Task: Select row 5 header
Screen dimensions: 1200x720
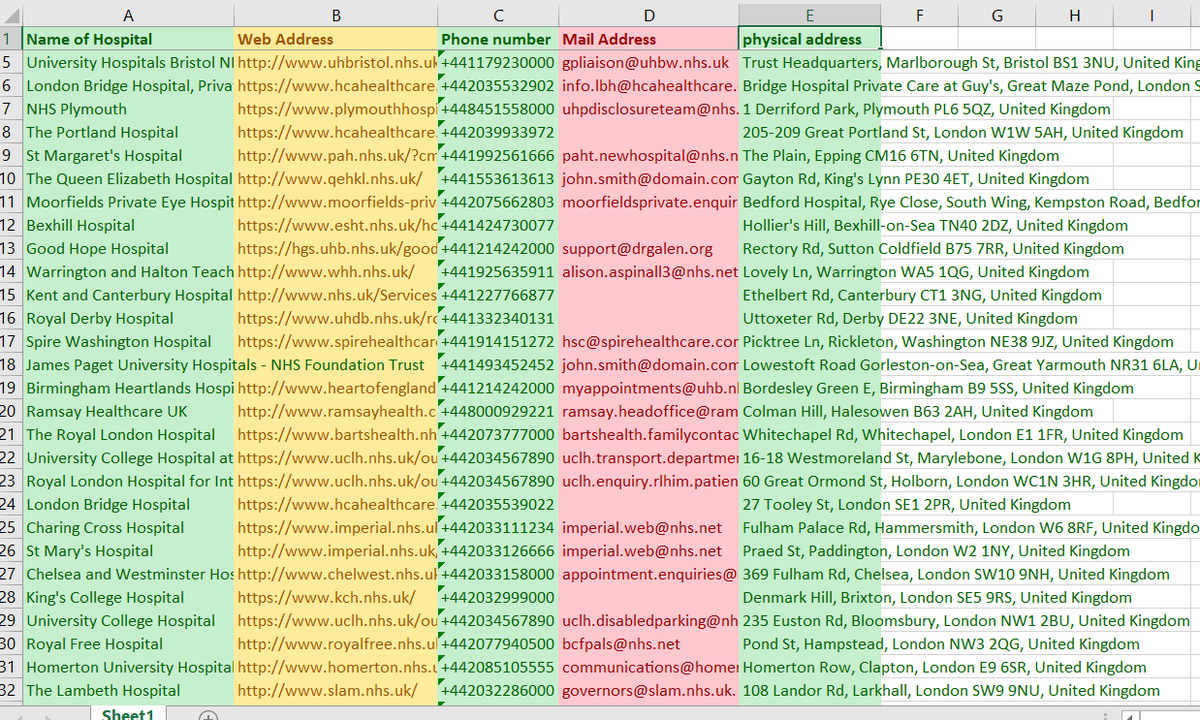Action: point(10,62)
